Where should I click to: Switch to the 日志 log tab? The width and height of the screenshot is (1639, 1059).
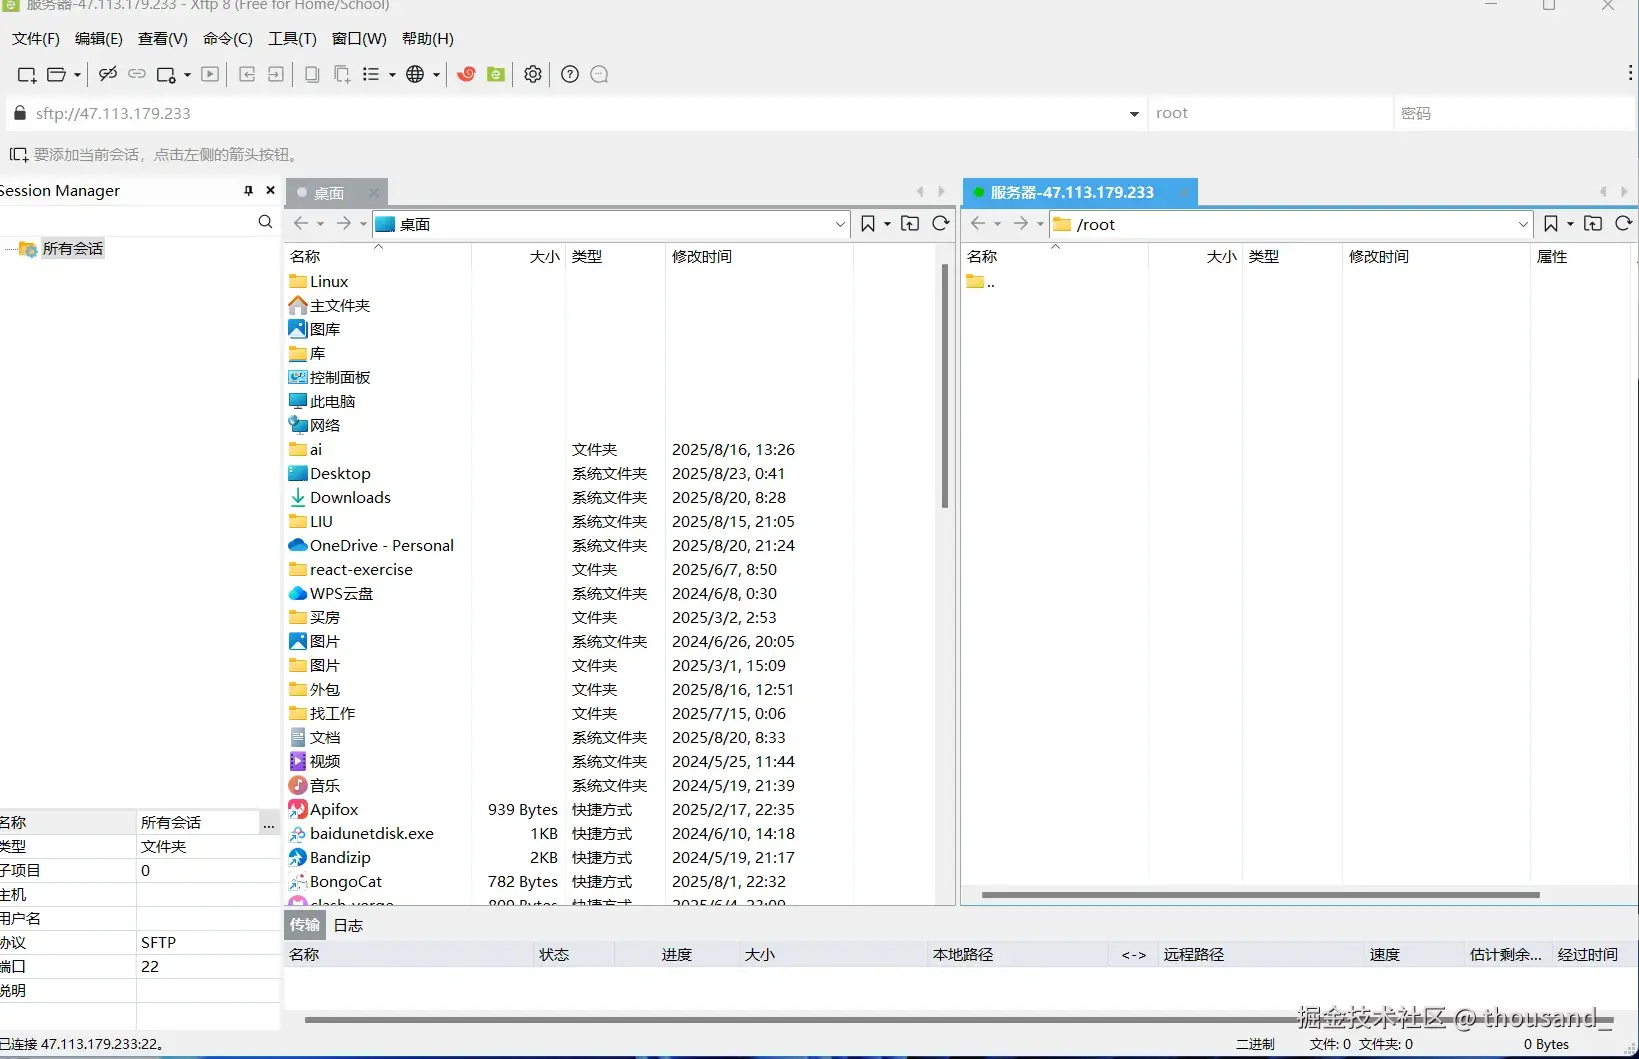348,926
